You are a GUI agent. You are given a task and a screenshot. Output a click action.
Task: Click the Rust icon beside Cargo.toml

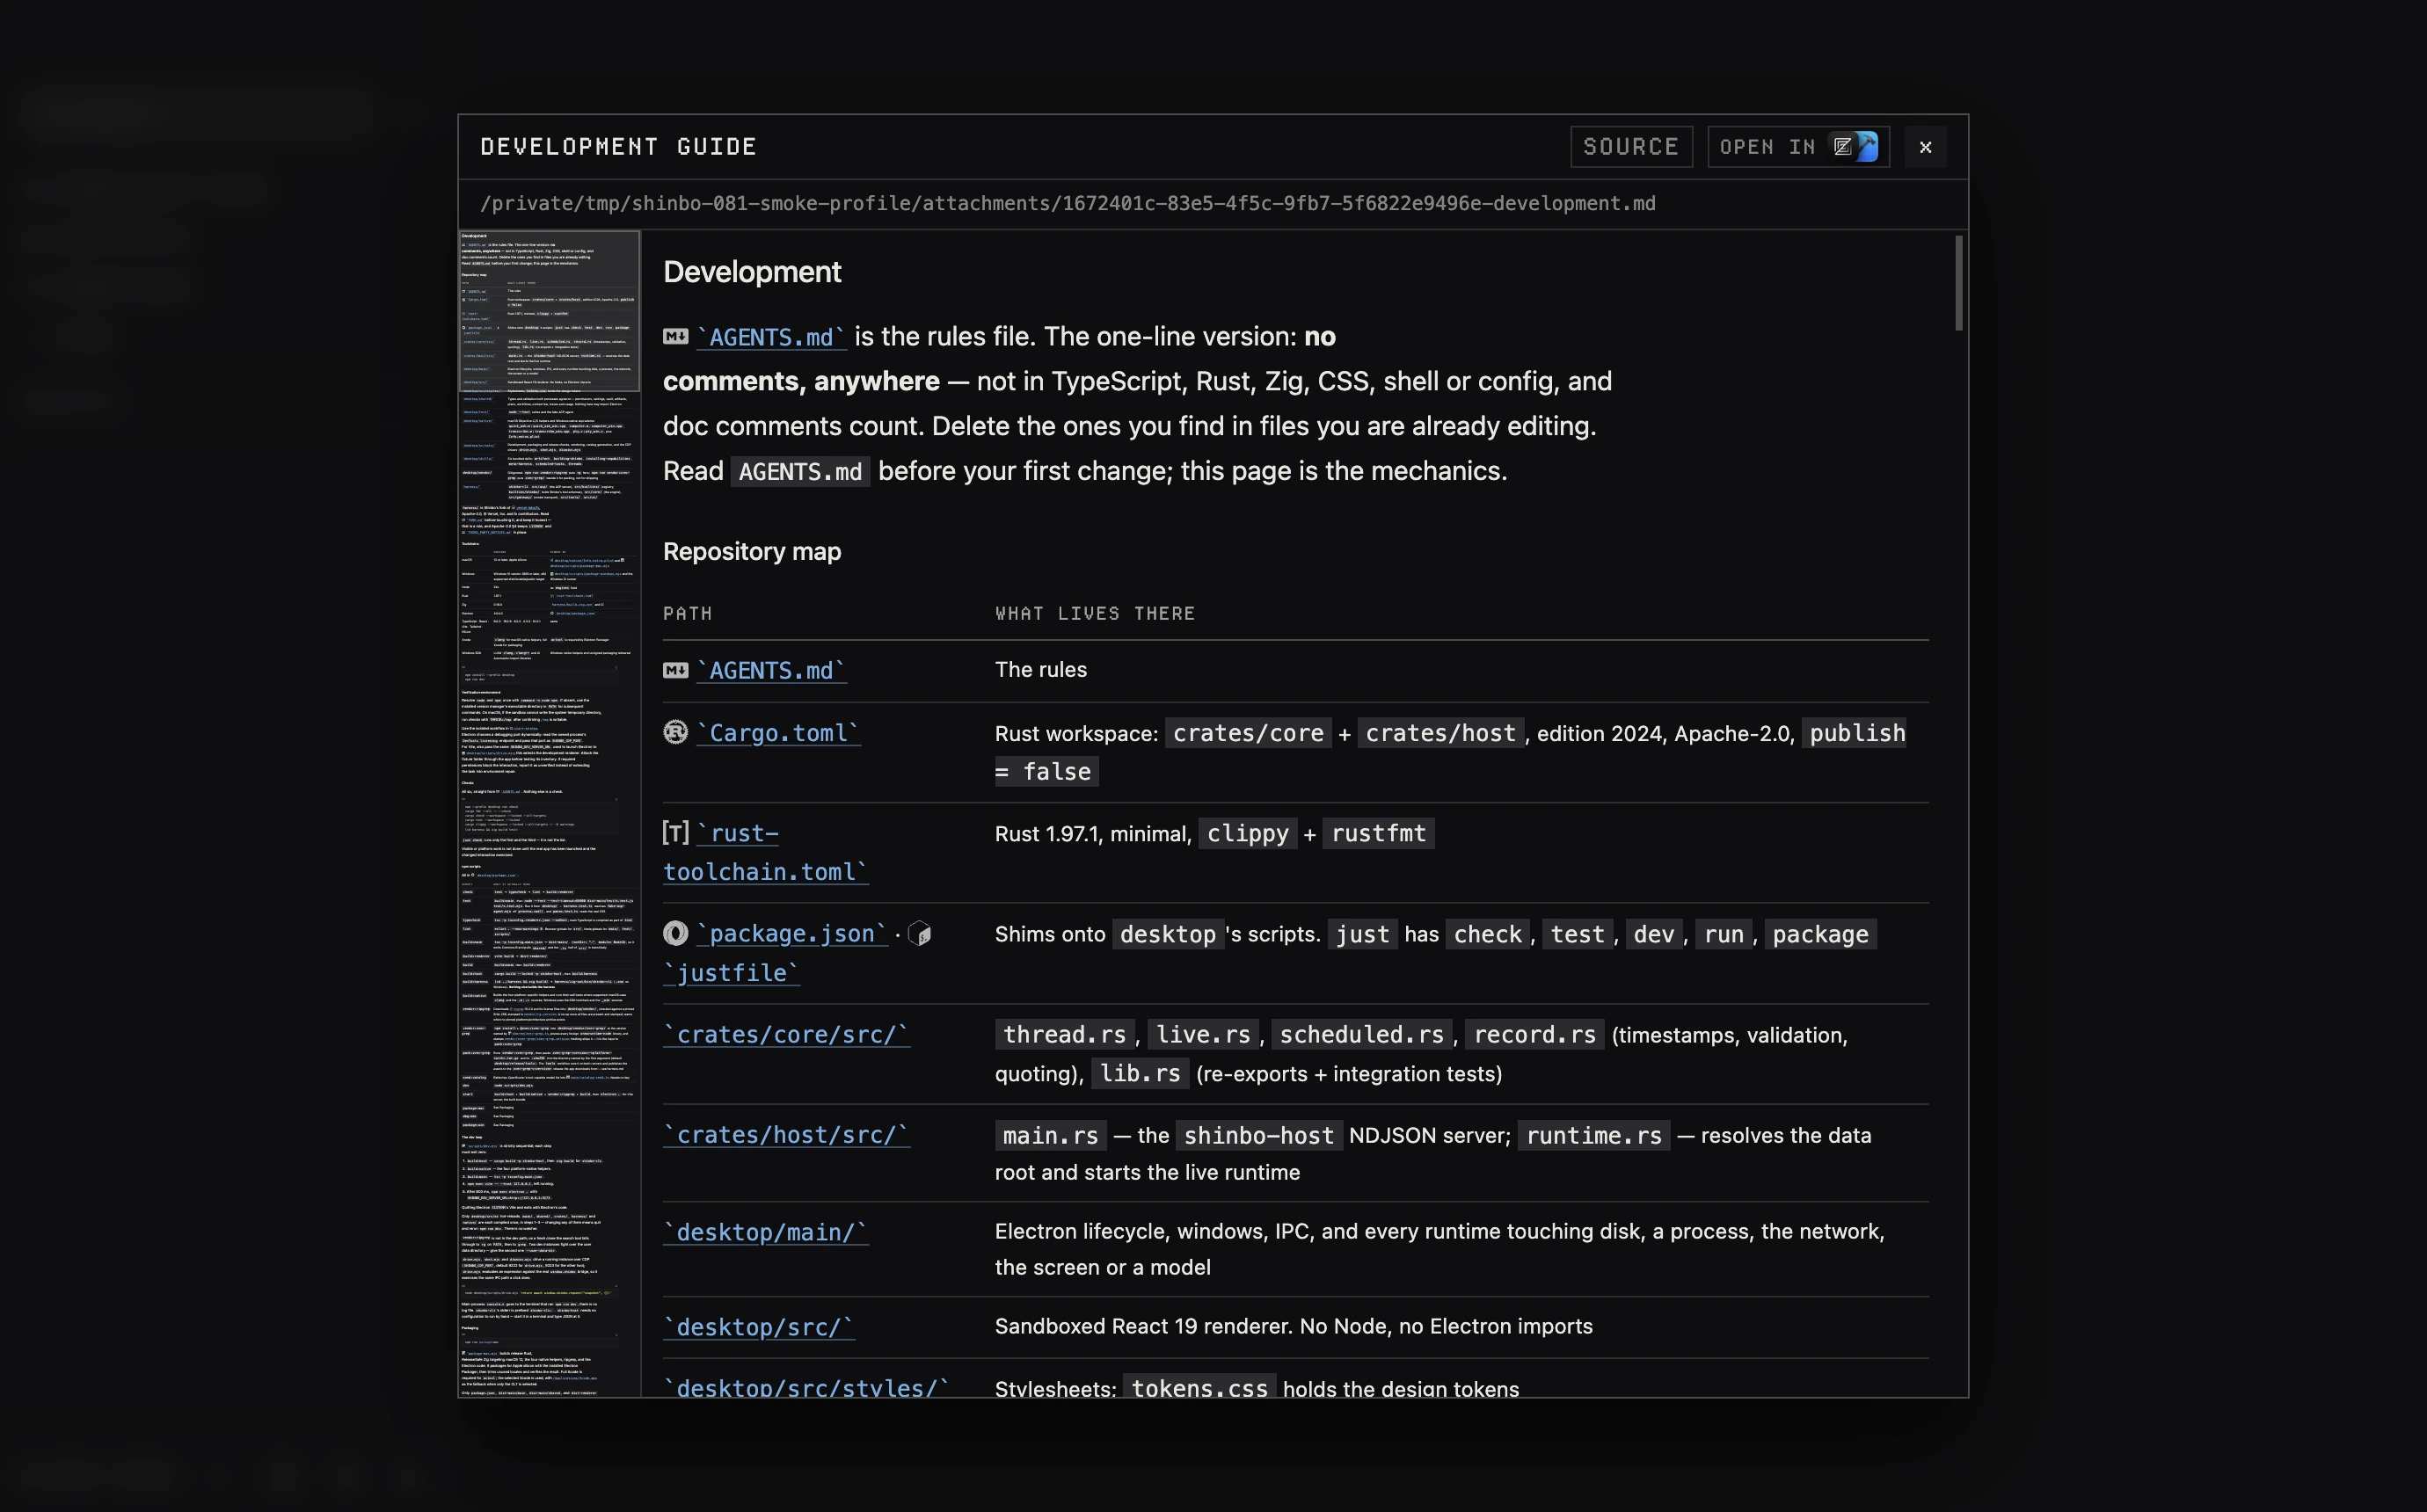[x=675, y=732]
